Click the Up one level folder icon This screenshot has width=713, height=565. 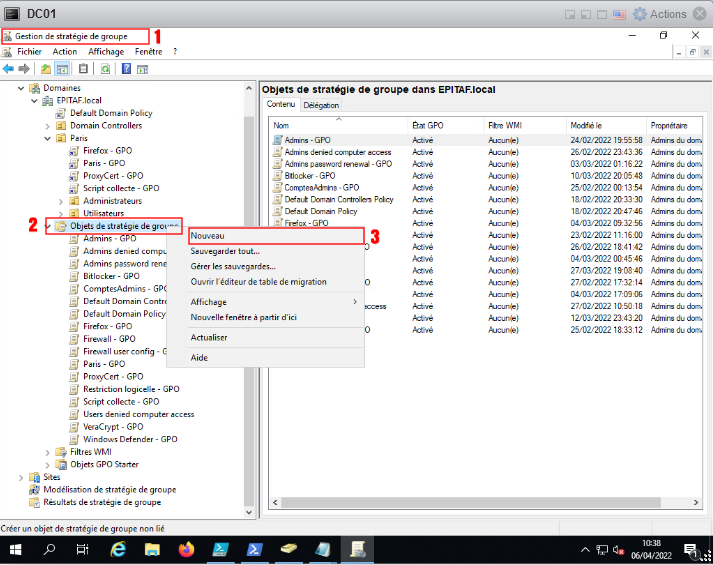point(46,69)
